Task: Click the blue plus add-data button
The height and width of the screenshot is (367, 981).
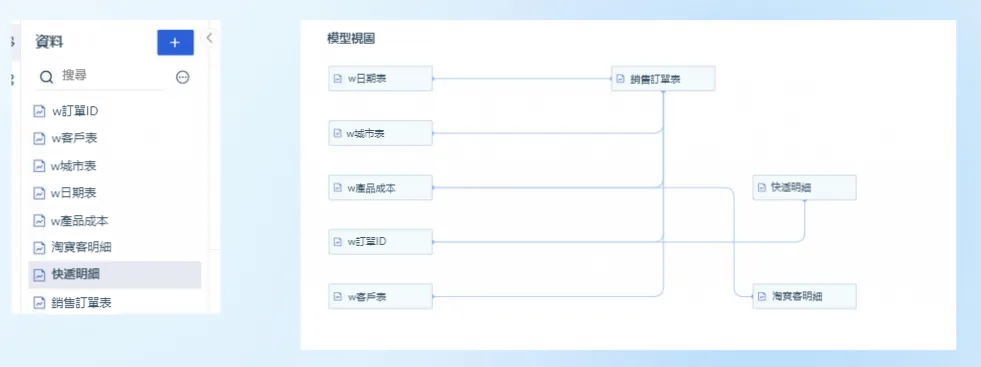Action: click(x=175, y=43)
